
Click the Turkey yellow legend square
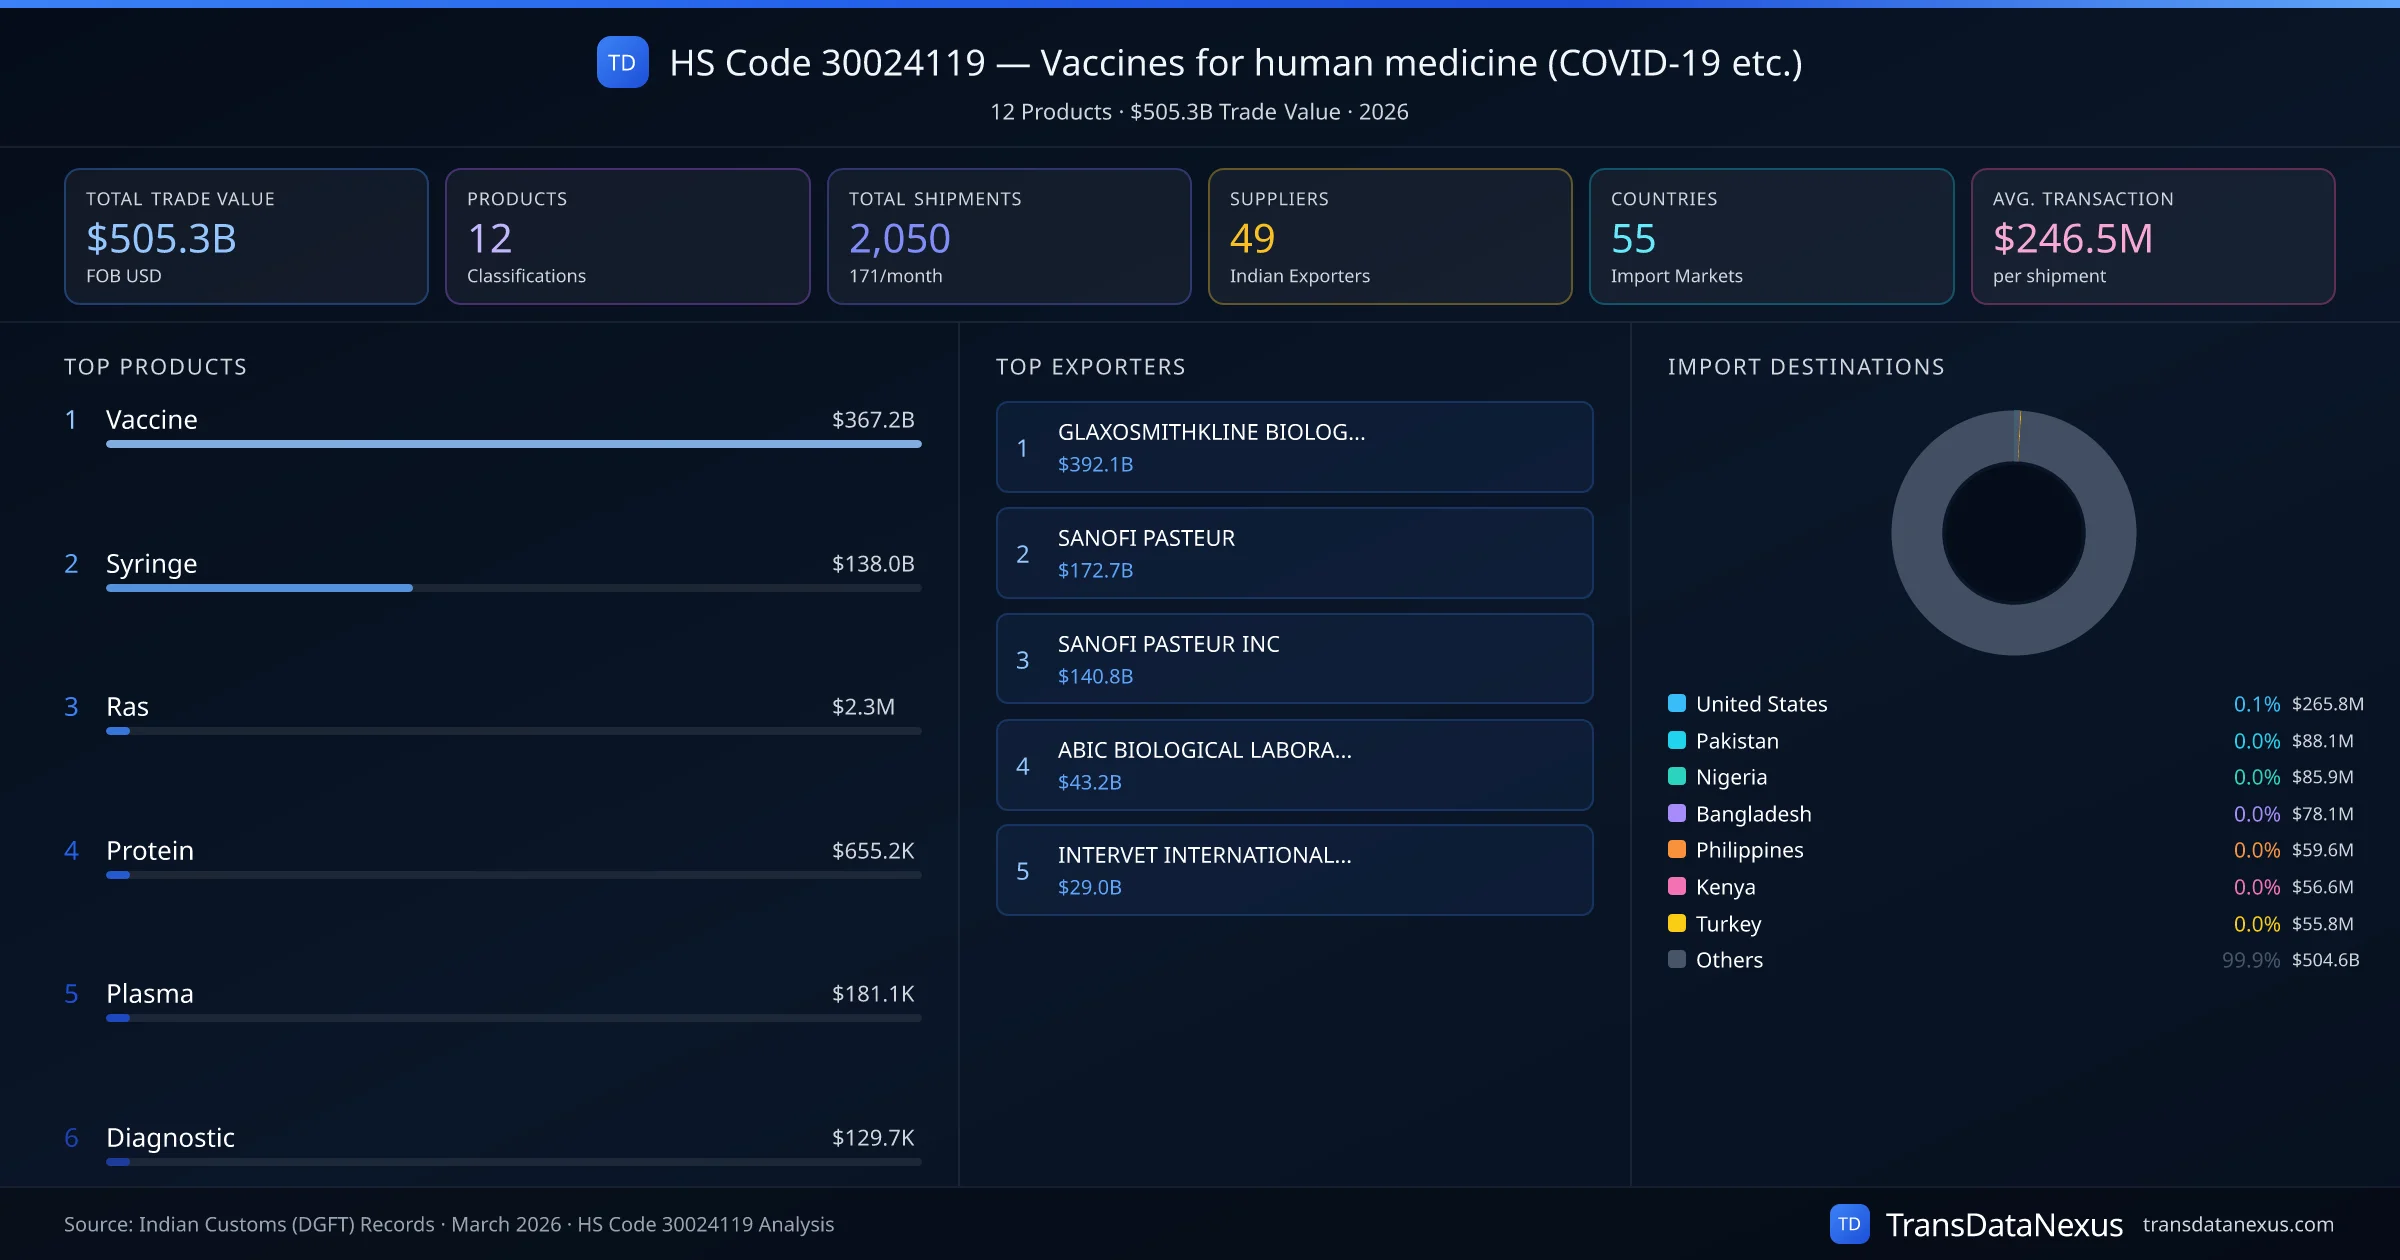pyautogui.click(x=1677, y=923)
